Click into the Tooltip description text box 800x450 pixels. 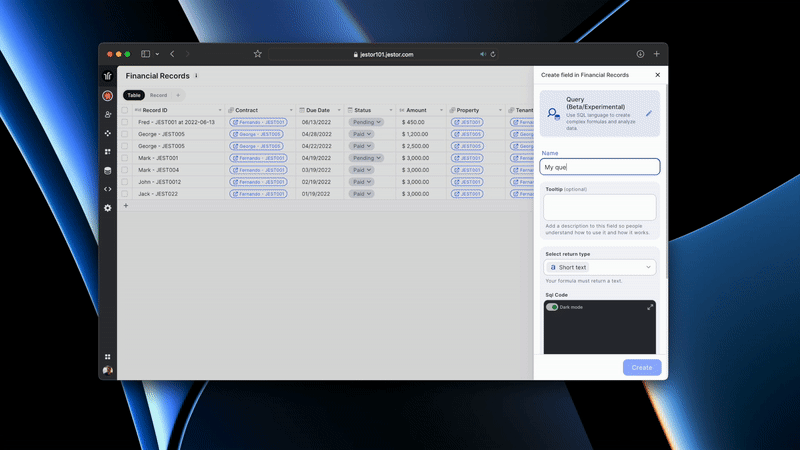point(600,207)
